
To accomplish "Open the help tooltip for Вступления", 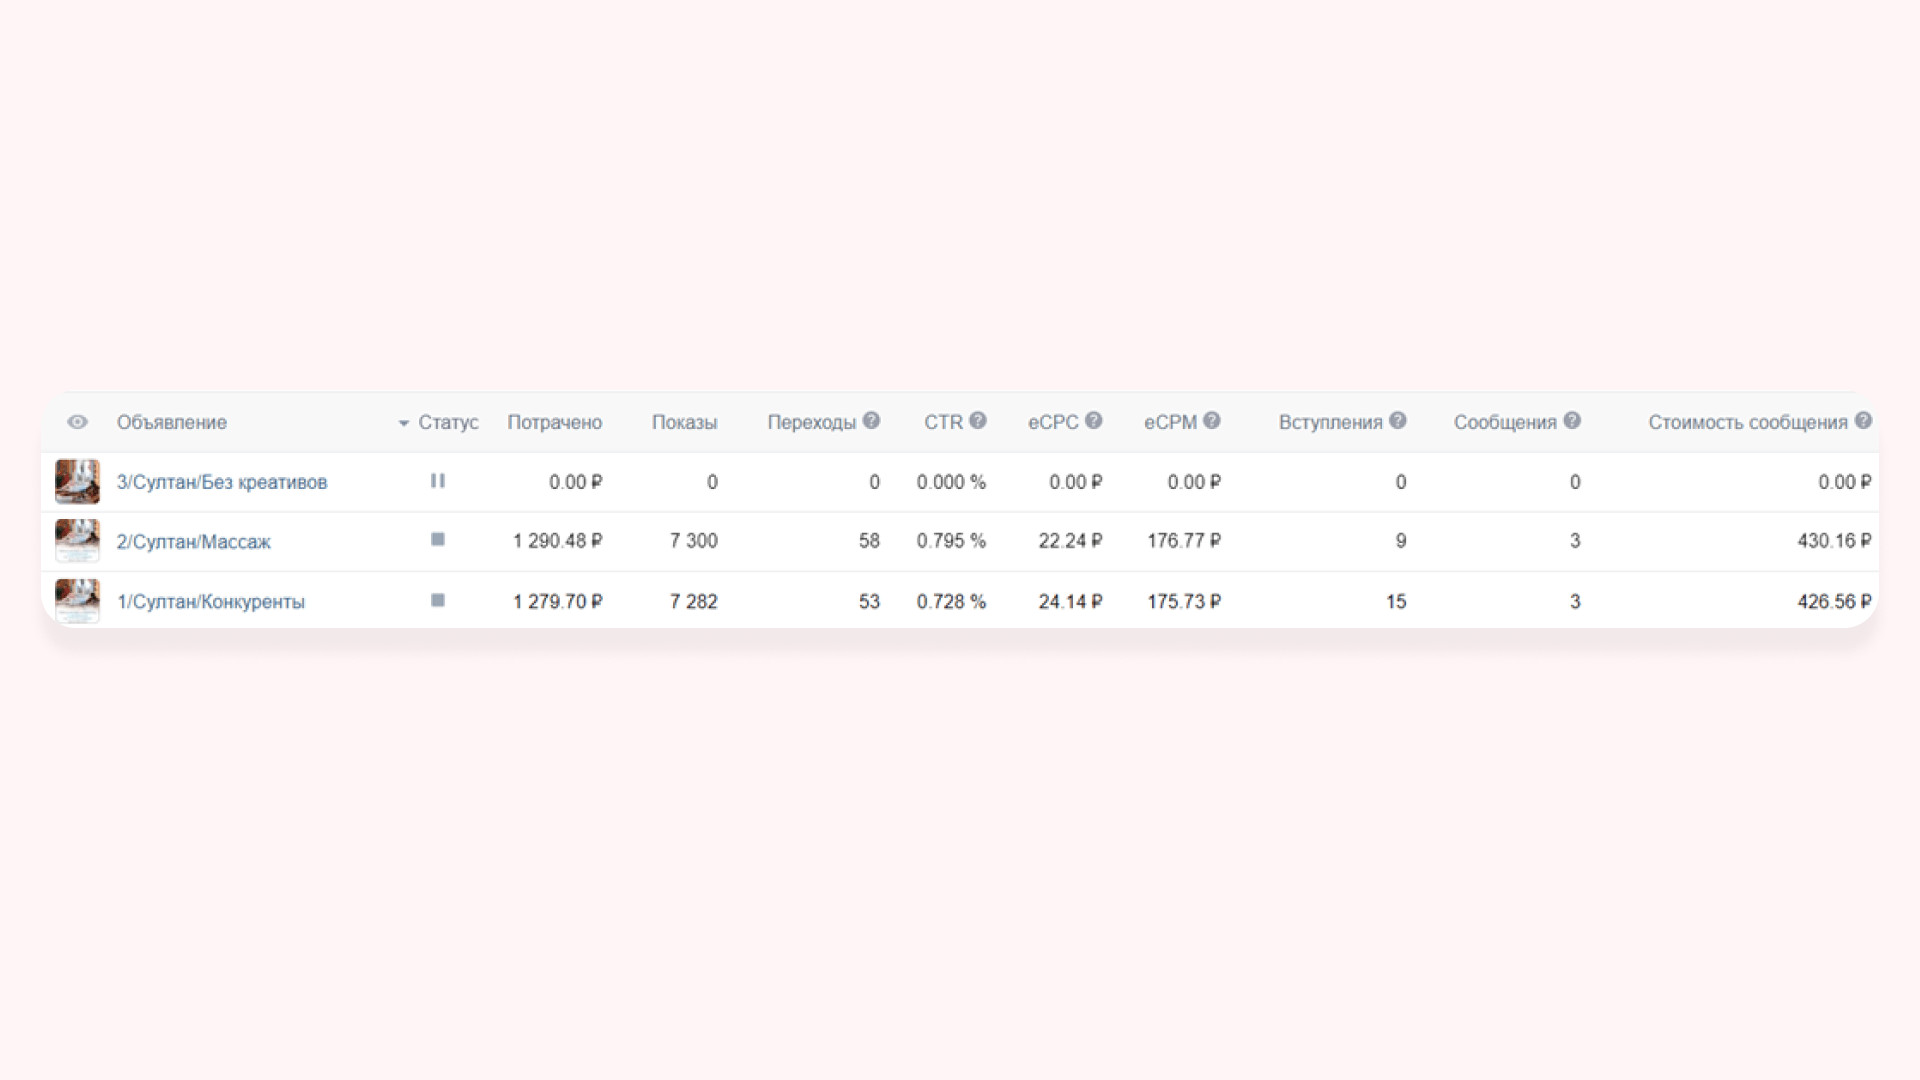I will click(1398, 421).
